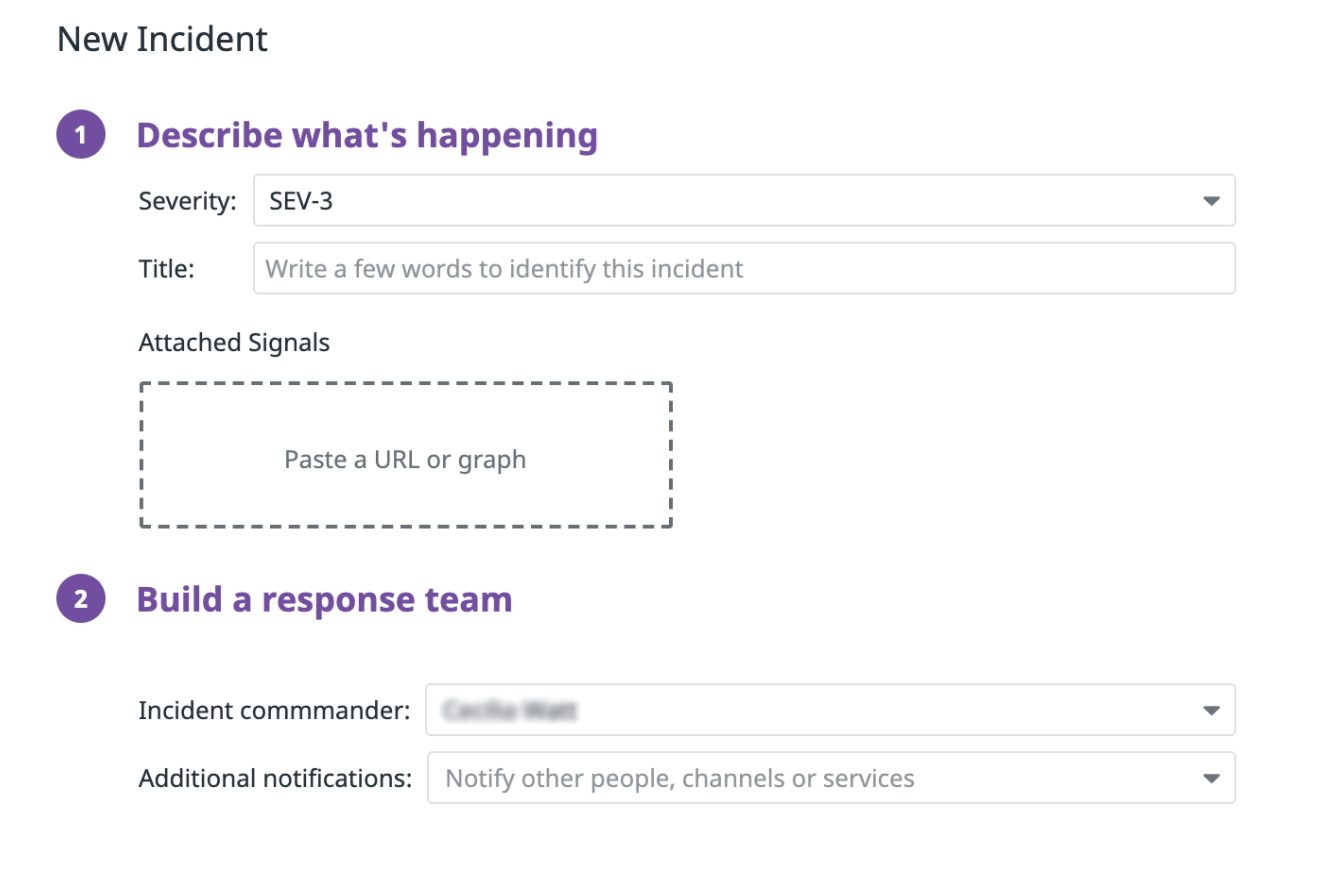The image size is (1332, 872).
Task: Select the 'Build a response team' section heading
Action: click(x=324, y=599)
